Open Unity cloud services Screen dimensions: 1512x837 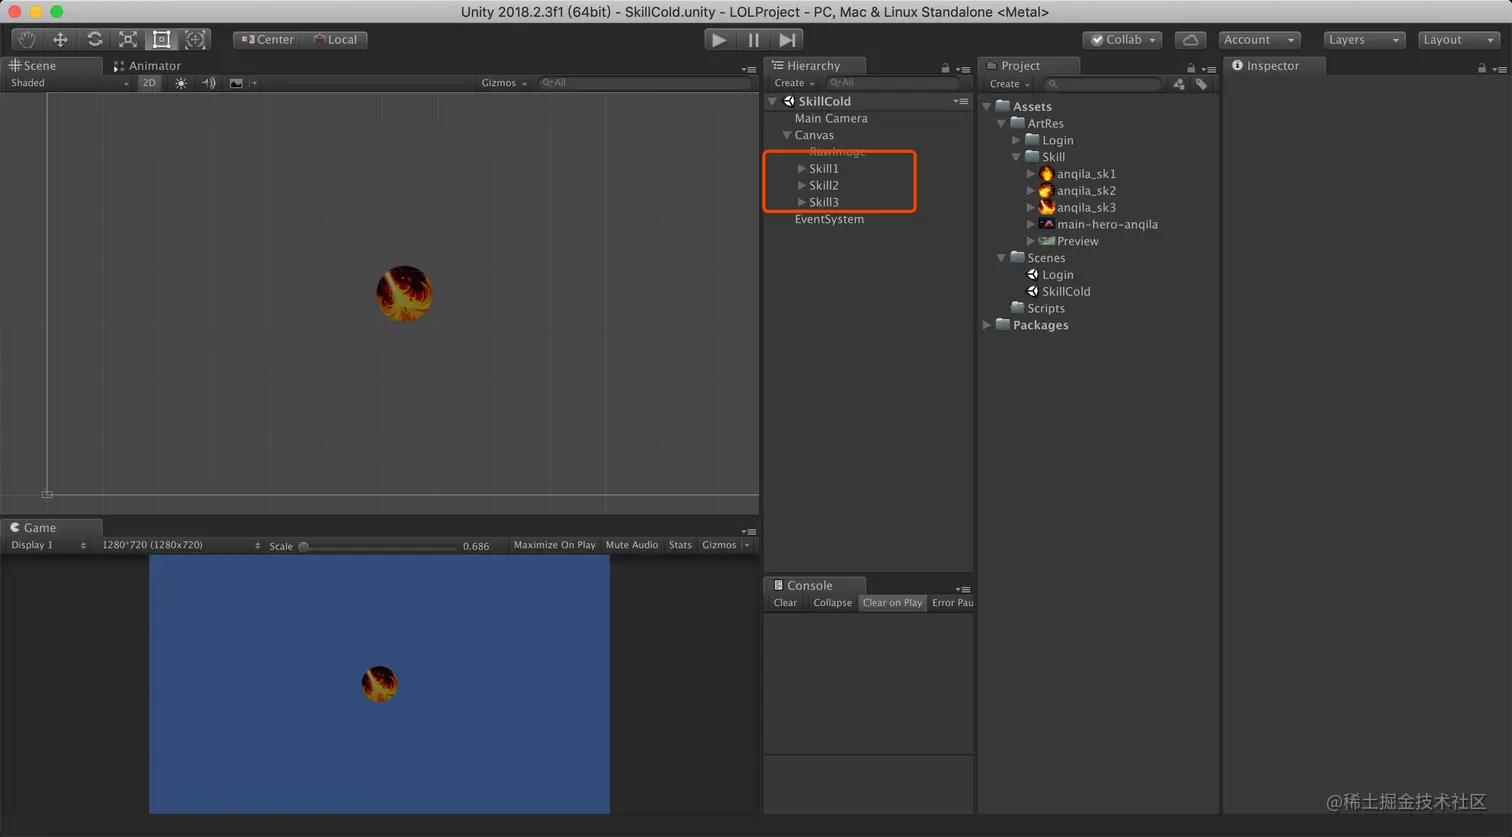coord(1190,40)
